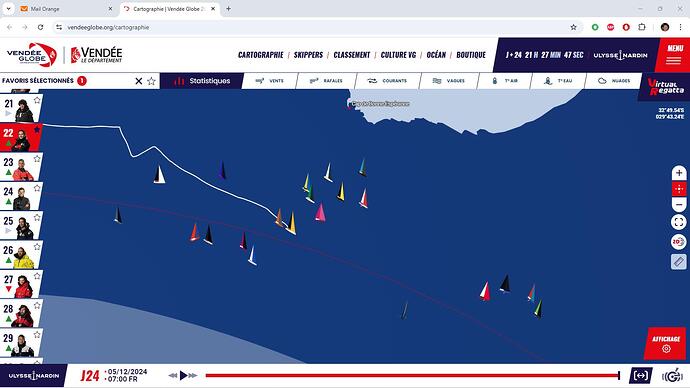Favorite skipper 24 with its star
The image size is (690, 388).
point(37,188)
